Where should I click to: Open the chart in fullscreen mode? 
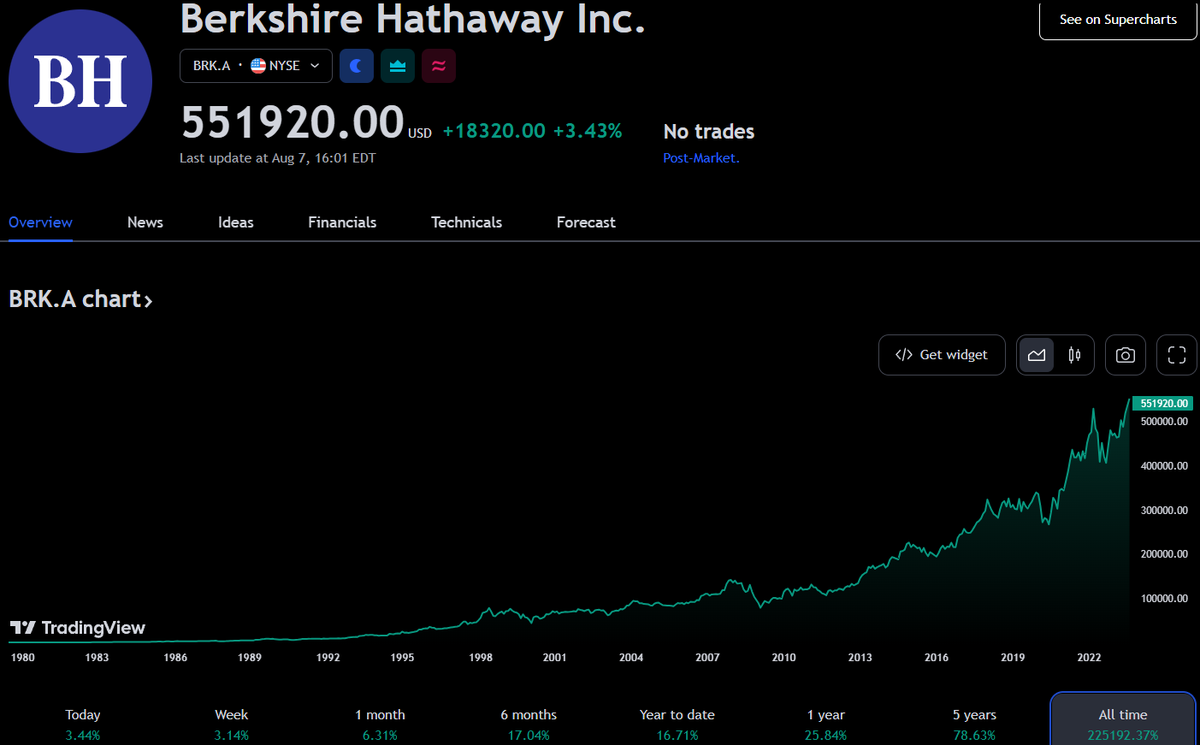coord(1176,355)
